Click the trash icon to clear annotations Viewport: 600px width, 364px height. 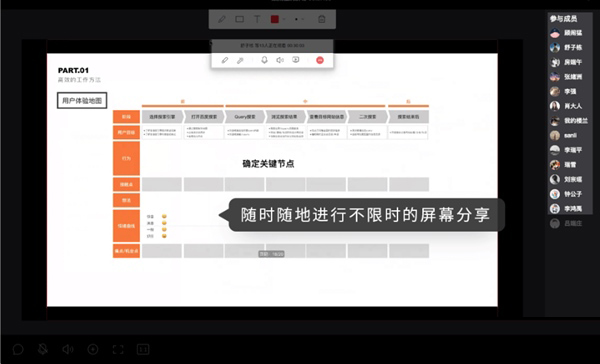pos(322,19)
